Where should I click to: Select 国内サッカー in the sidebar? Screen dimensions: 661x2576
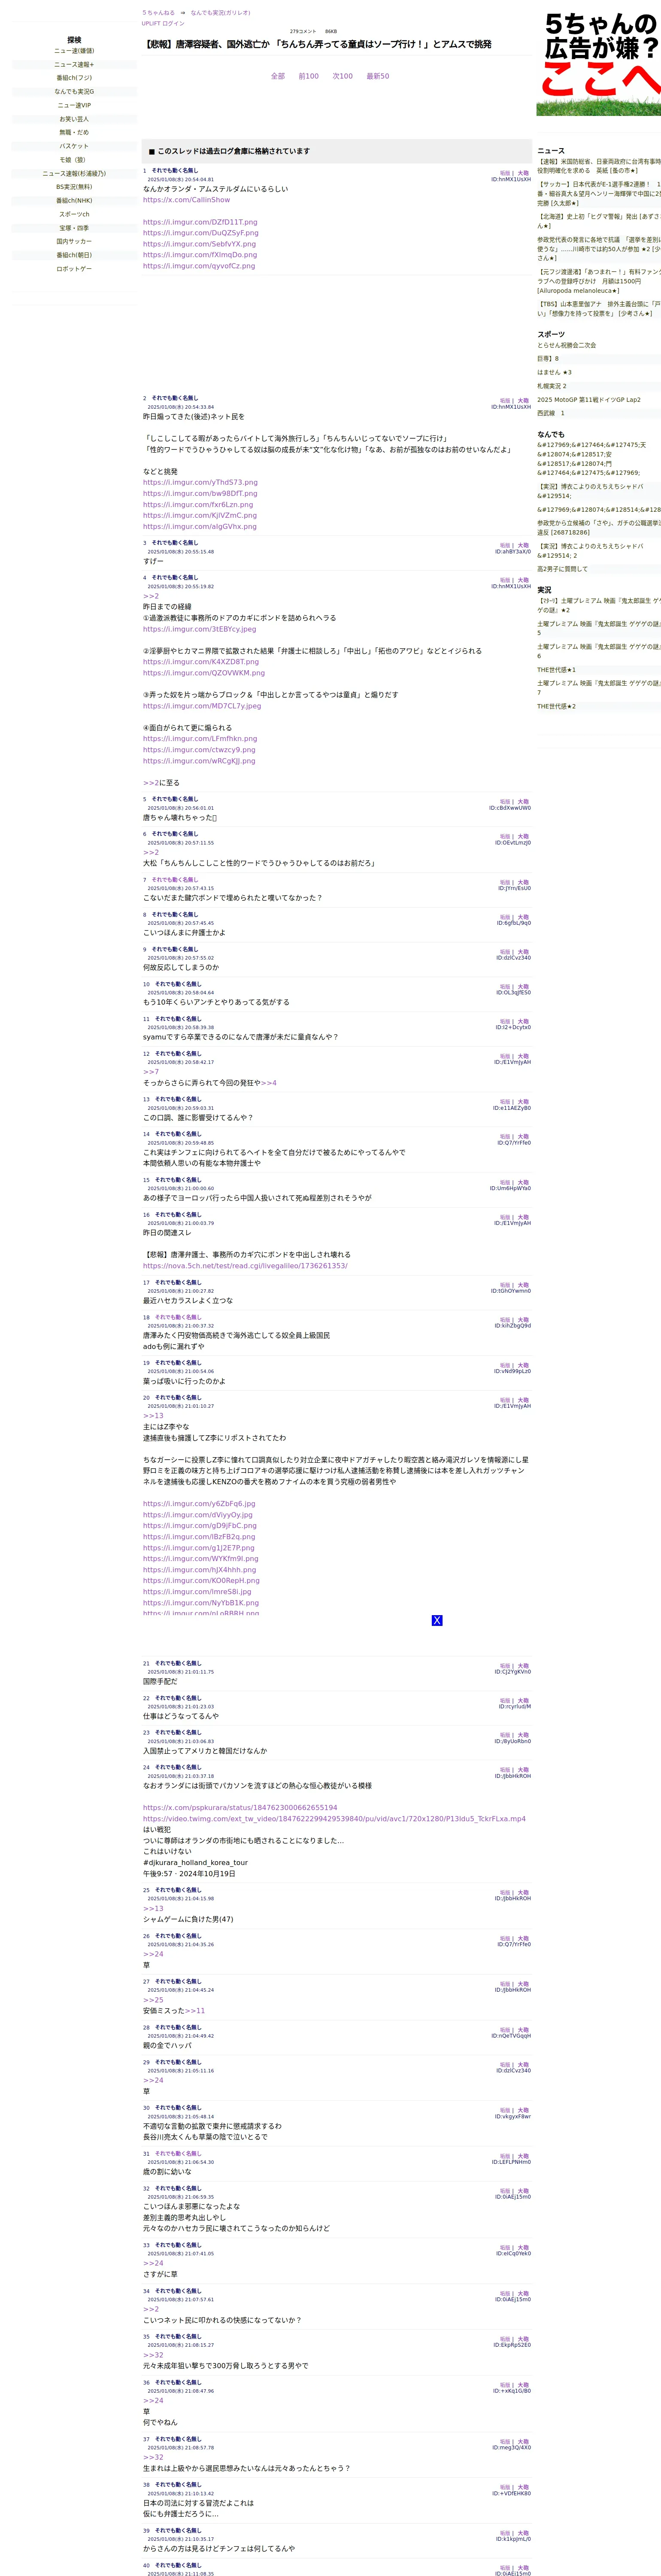pyautogui.click(x=74, y=241)
